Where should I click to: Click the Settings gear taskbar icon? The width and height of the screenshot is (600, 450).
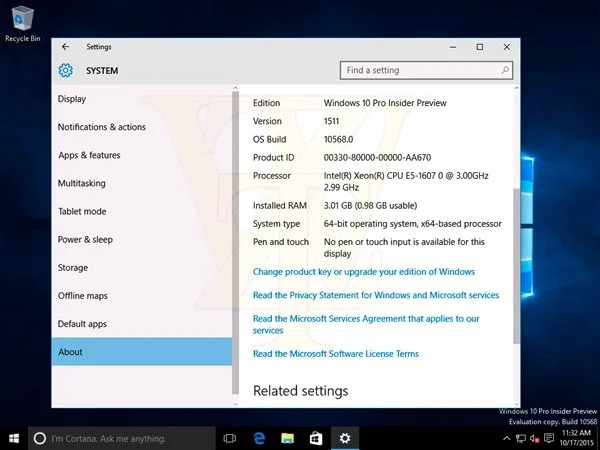tap(345, 439)
